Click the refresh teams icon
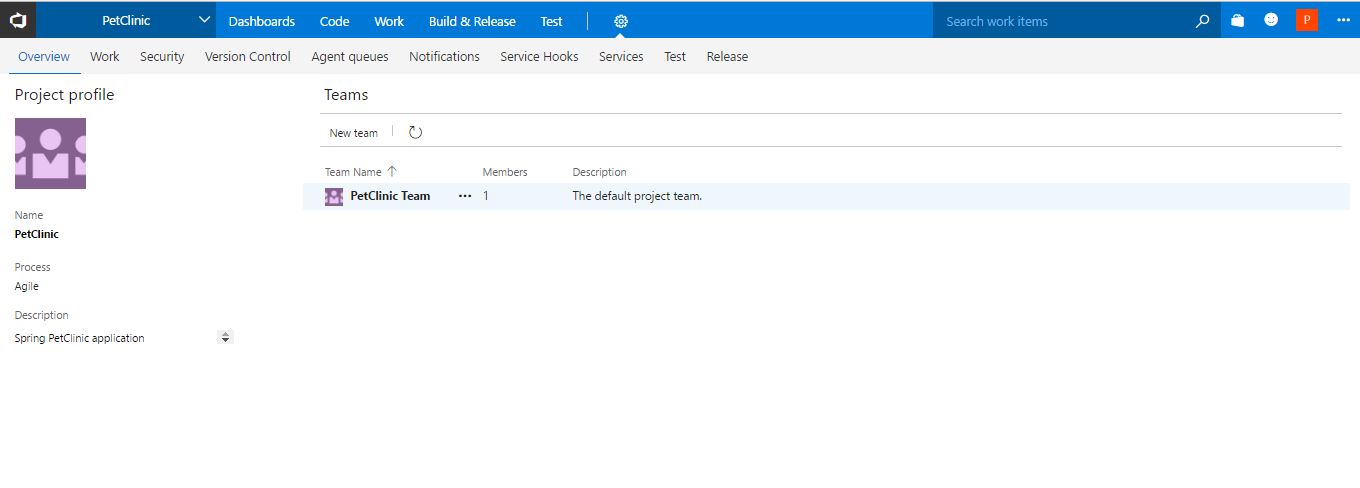The width and height of the screenshot is (1360, 488). click(416, 132)
